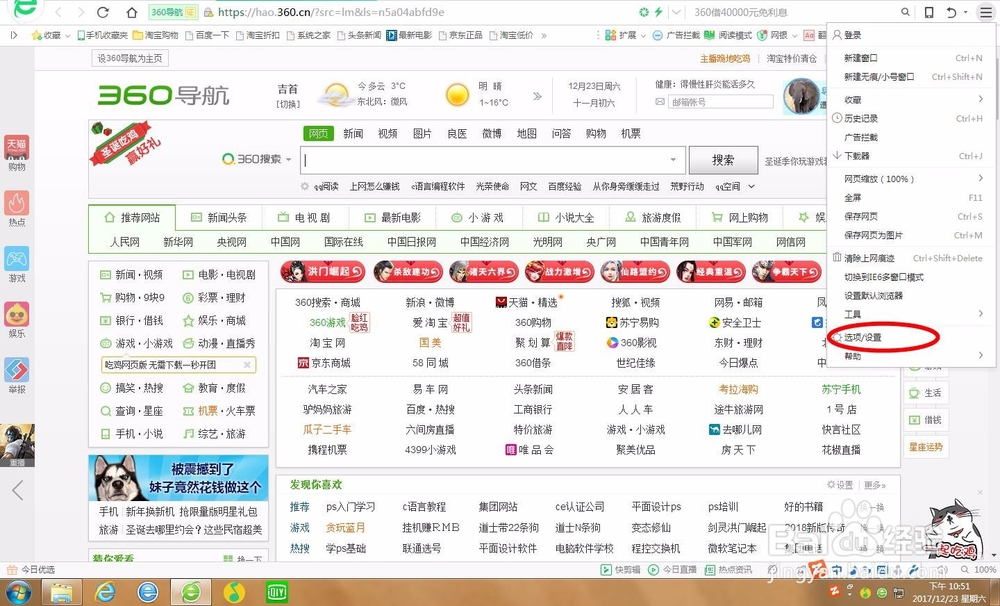Open the 娱乐 sidebar icon

pyautogui.click(x=17, y=314)
